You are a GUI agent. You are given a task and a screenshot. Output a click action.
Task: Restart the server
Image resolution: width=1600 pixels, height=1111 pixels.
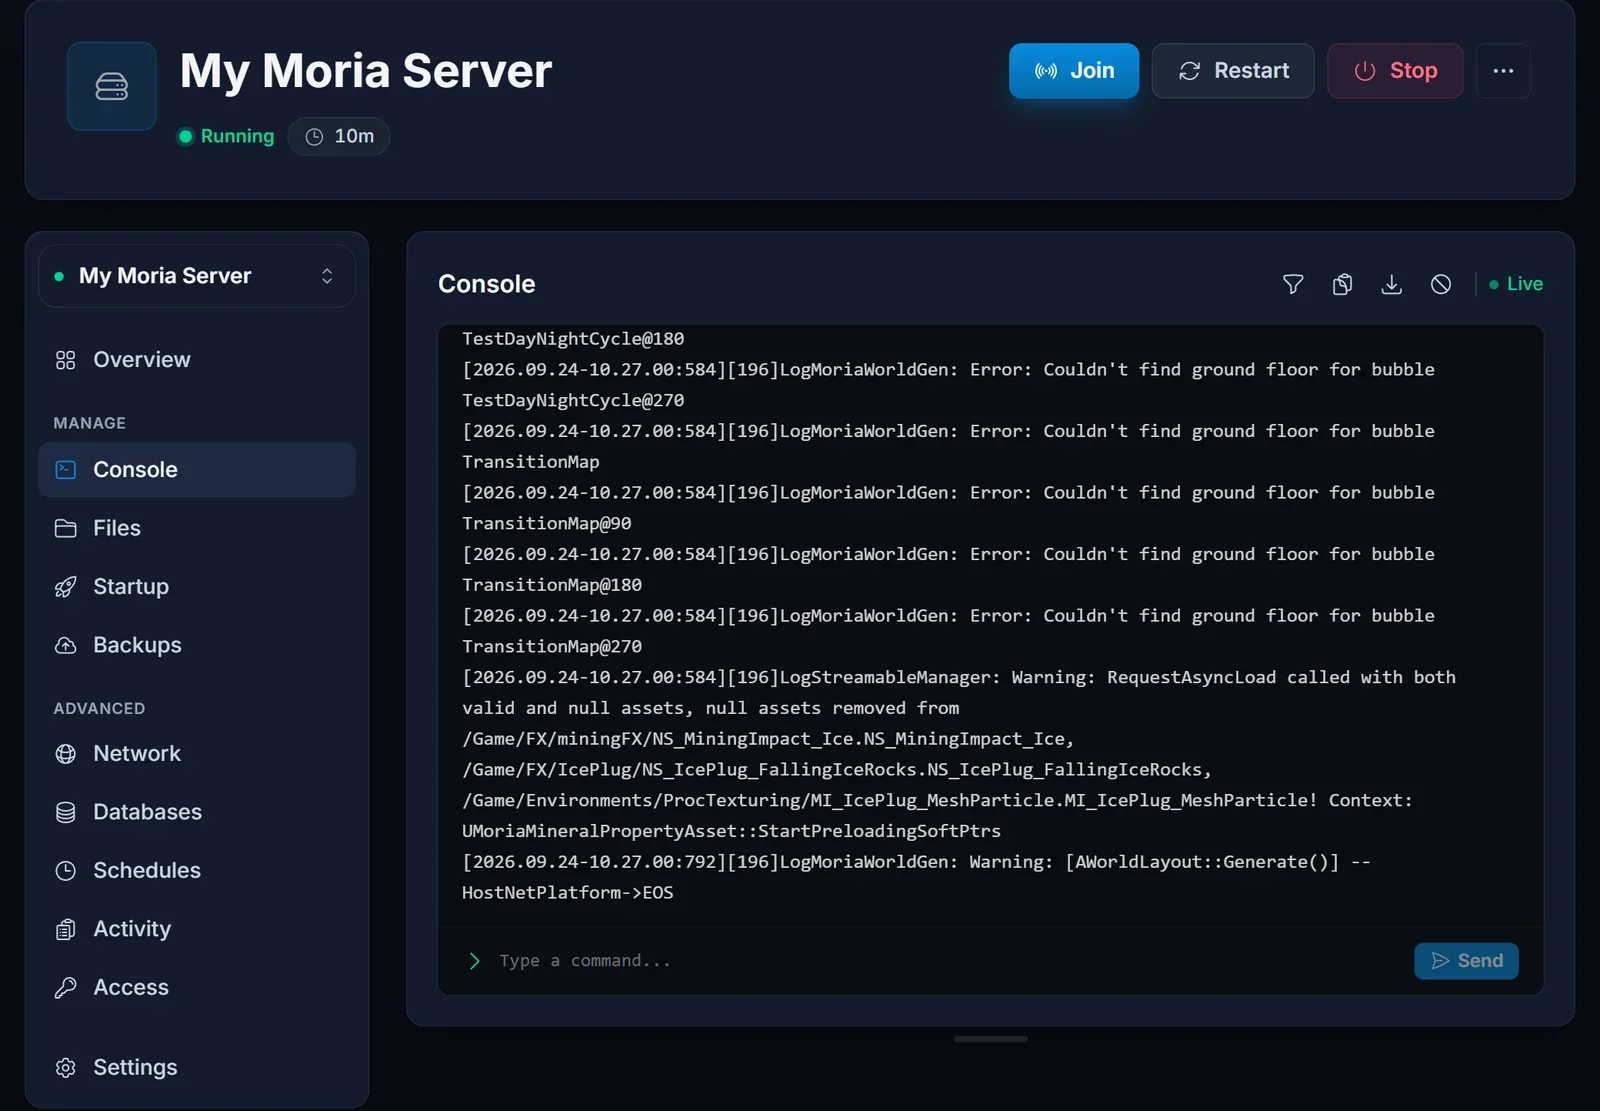click(1233, 71)
